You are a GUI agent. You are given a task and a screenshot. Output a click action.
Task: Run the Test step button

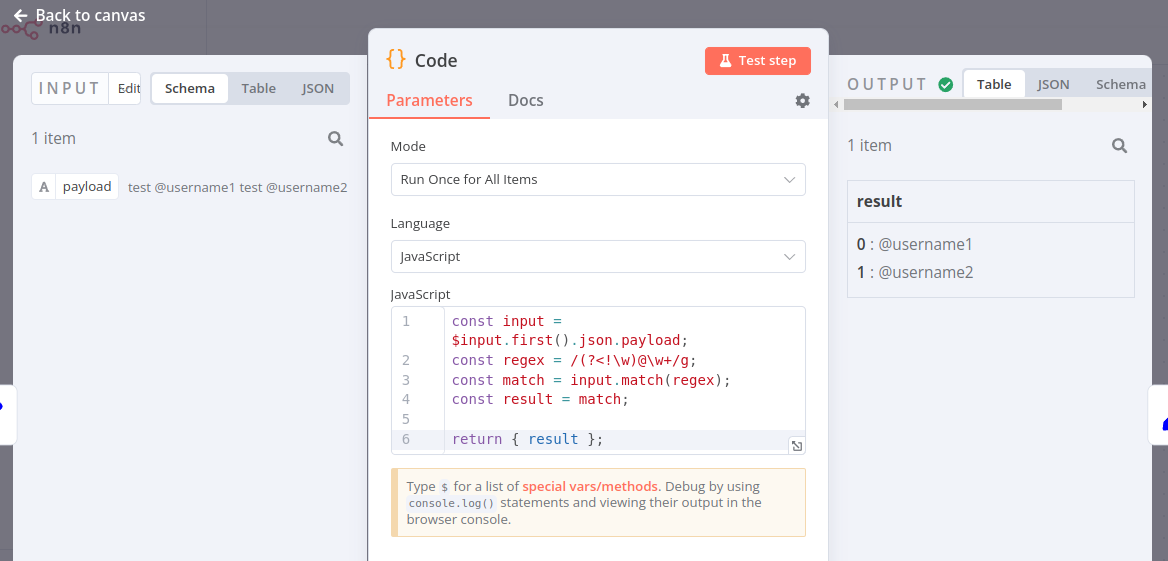757,61
